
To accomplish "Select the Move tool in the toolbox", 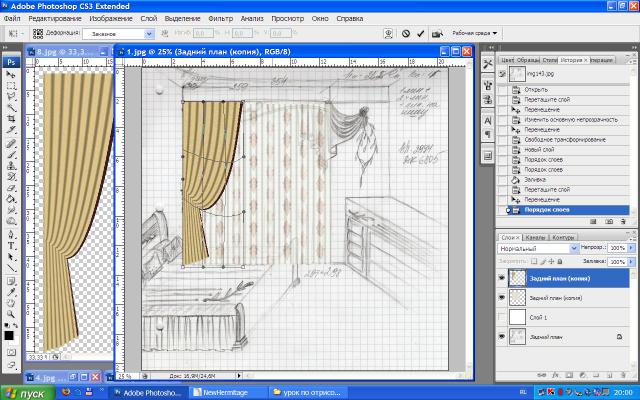I will tap(11, 73).
